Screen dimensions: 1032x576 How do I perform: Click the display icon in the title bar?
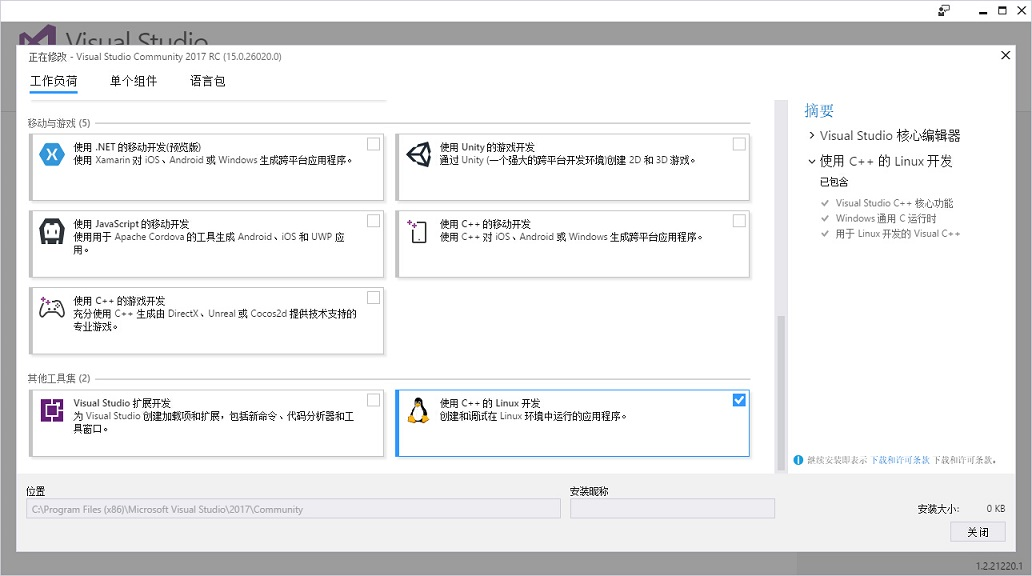(x=944, y=9)
